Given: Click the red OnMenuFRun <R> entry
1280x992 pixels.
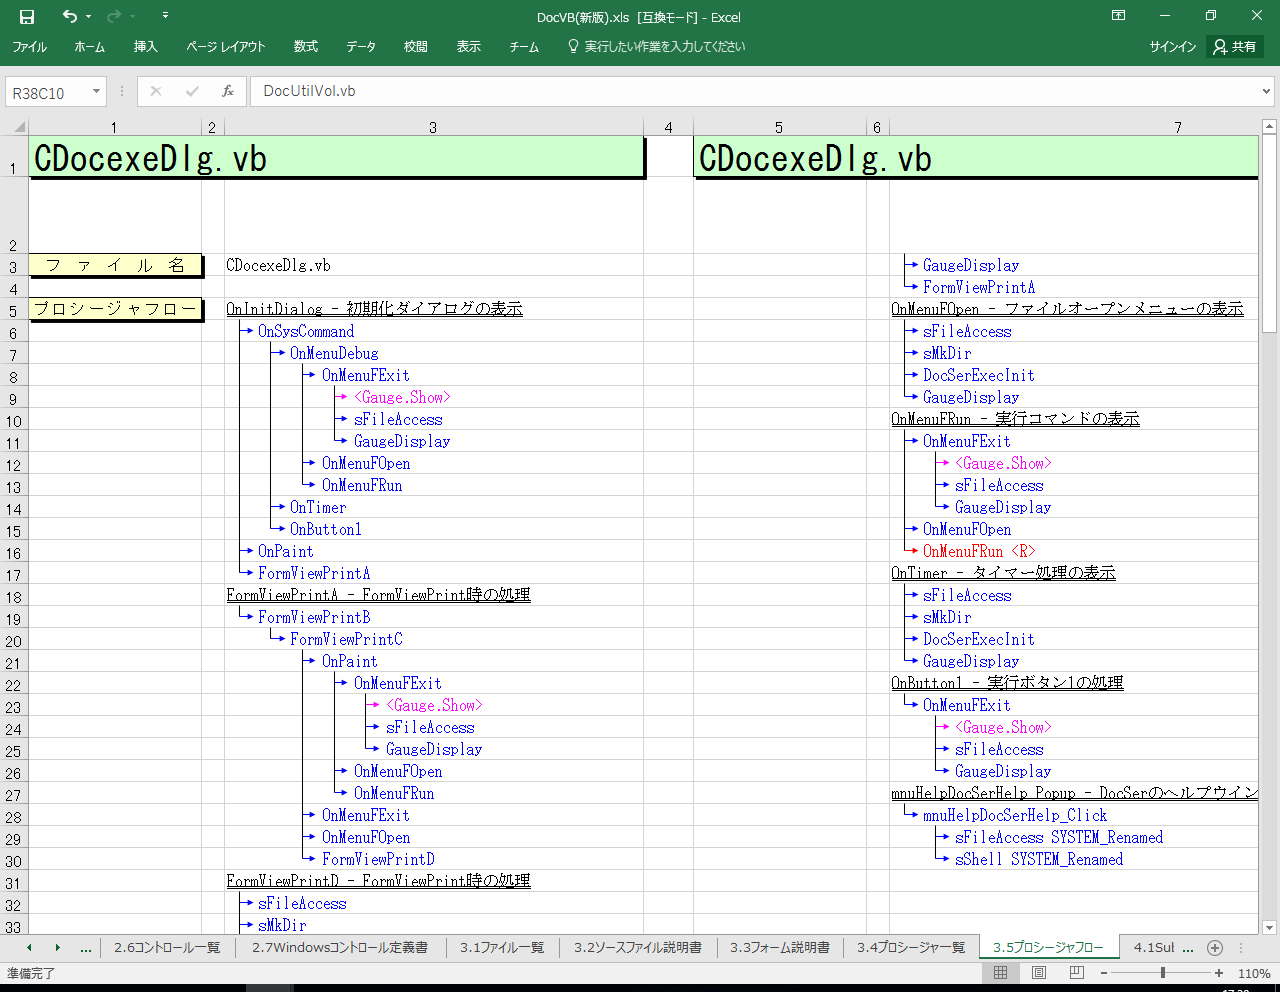Looking at the screenshot, I should [979, 551].
